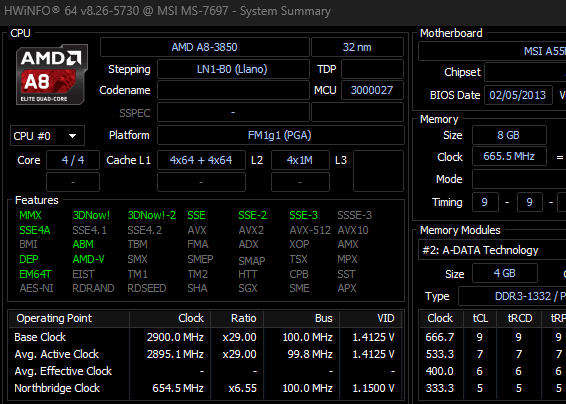The height and width of the screenshot is (404, 566).
Task: Click the AMD-V feature label
Action: [x=88, y=259]
